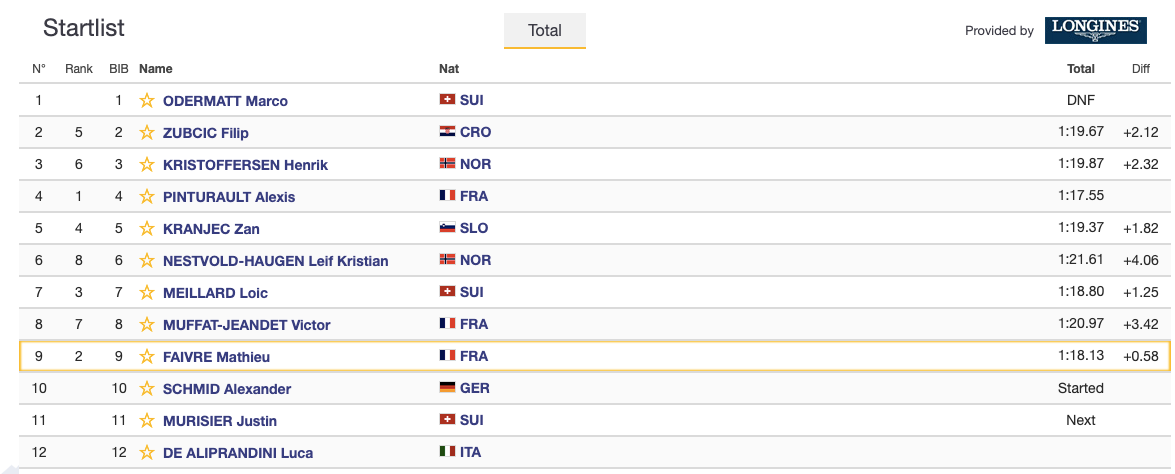Click the star icon beside DE ALIPRANDINI Luca

pyautogui.click(x=147, y=452)
